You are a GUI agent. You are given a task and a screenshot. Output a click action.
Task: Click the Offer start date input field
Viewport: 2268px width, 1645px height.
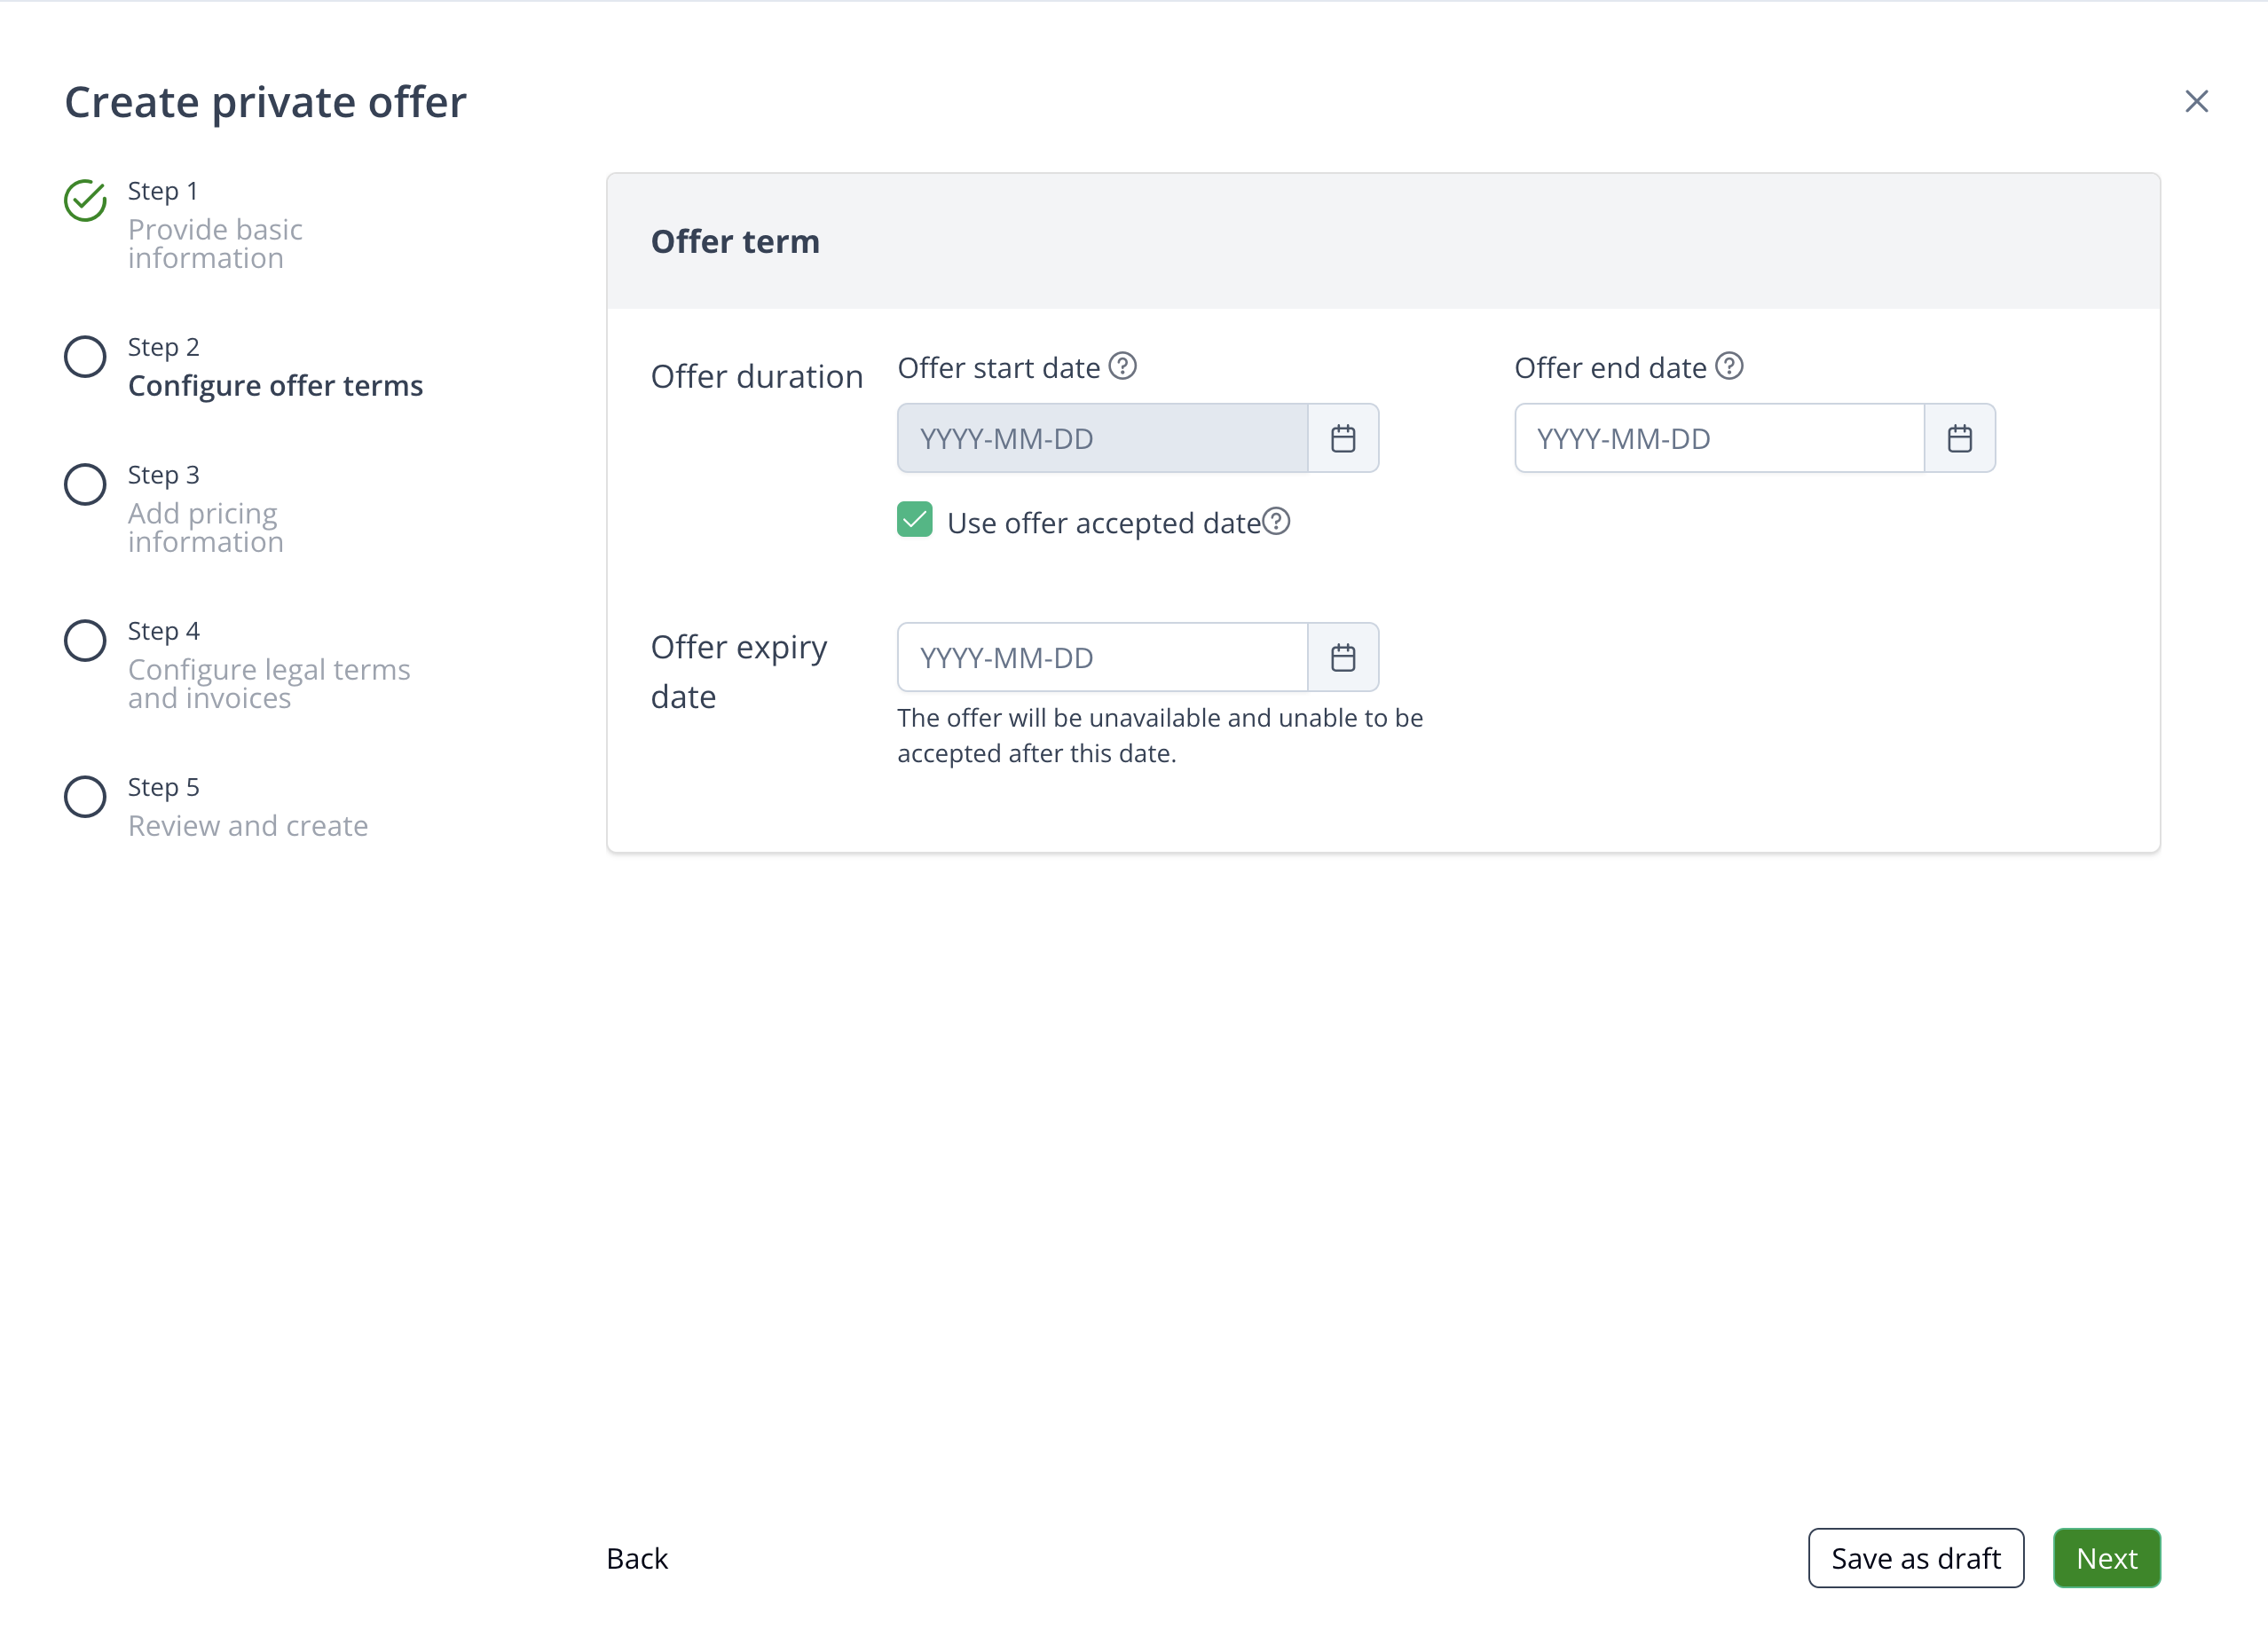(1101, 438)
